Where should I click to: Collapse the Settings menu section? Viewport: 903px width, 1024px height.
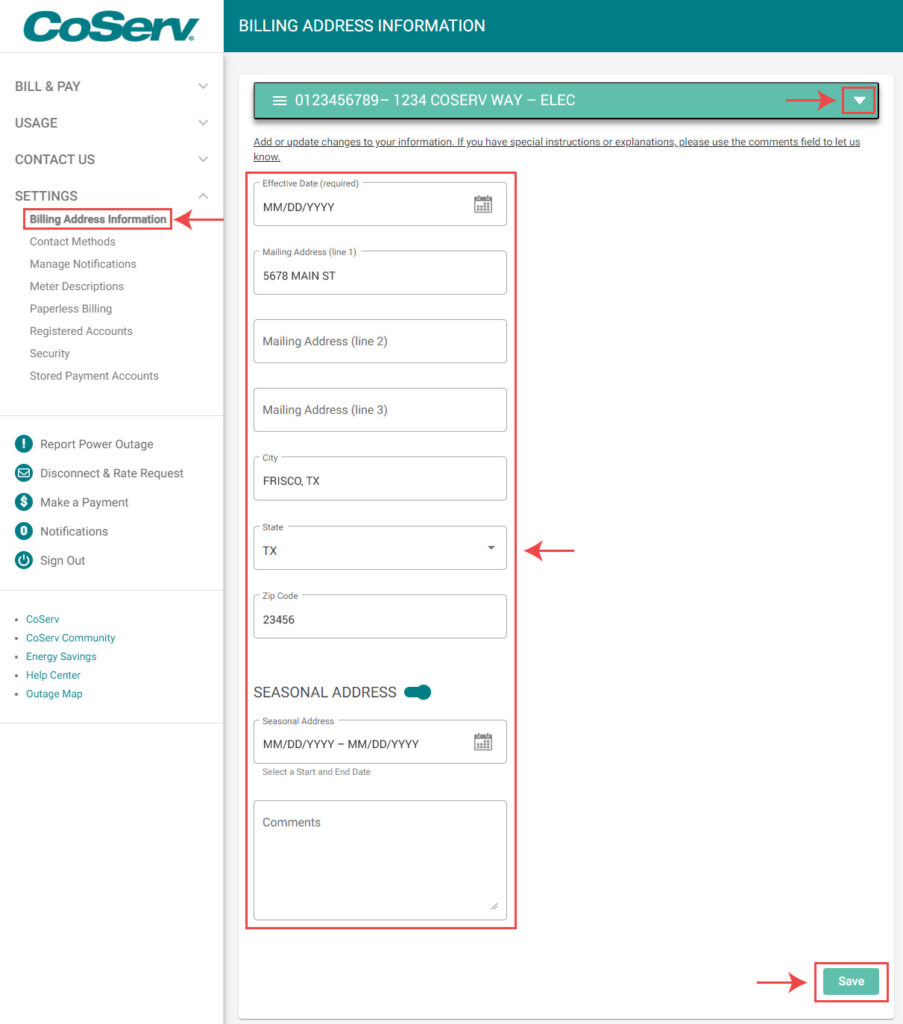coord(203,196)
